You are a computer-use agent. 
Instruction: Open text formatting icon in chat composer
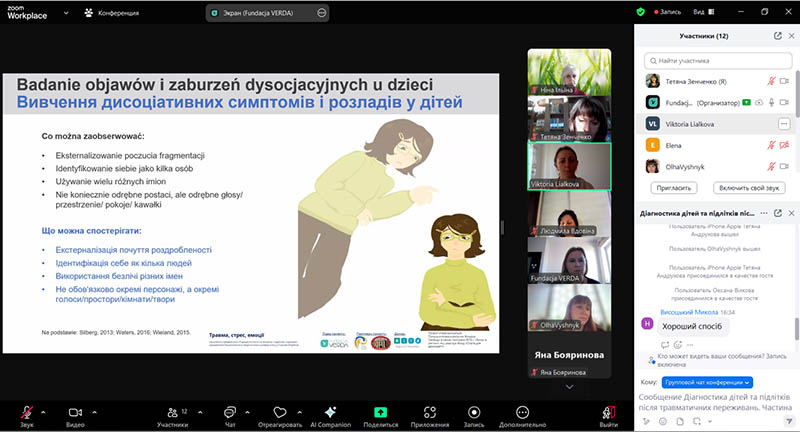646,421
